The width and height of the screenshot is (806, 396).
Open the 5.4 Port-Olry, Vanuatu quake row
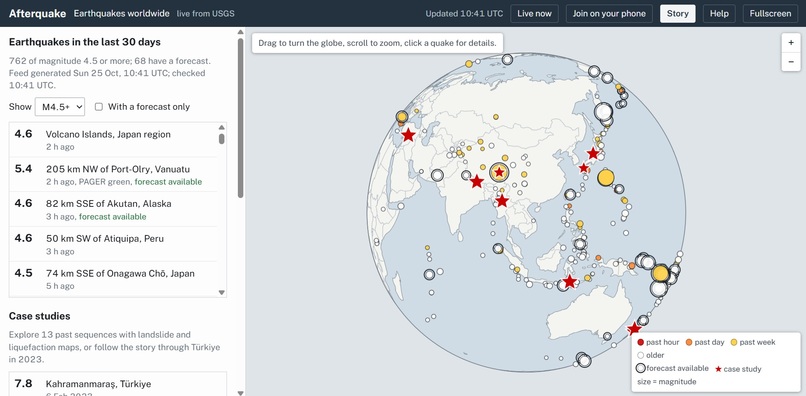(113, 175)
